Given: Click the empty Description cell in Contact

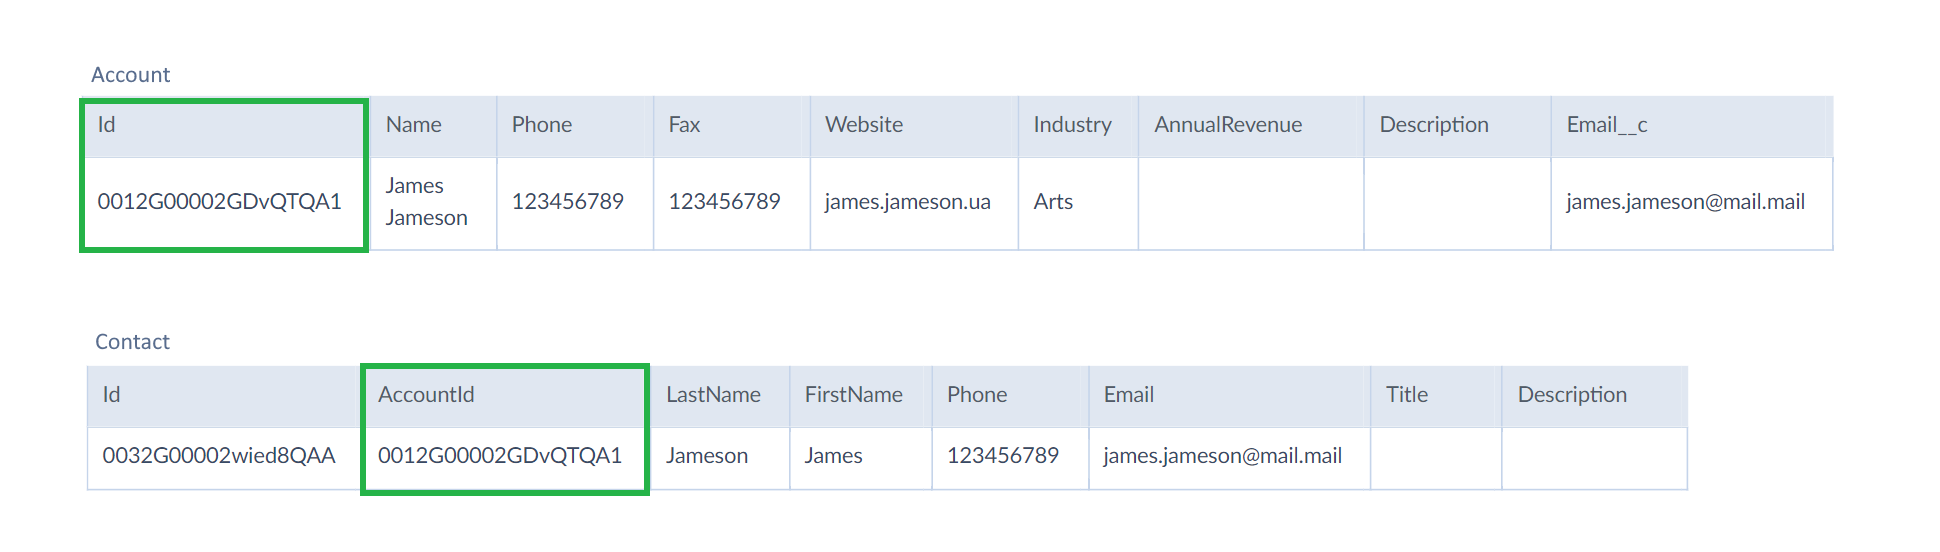Looking at the screenshot, I should (x=1595, y=458).
